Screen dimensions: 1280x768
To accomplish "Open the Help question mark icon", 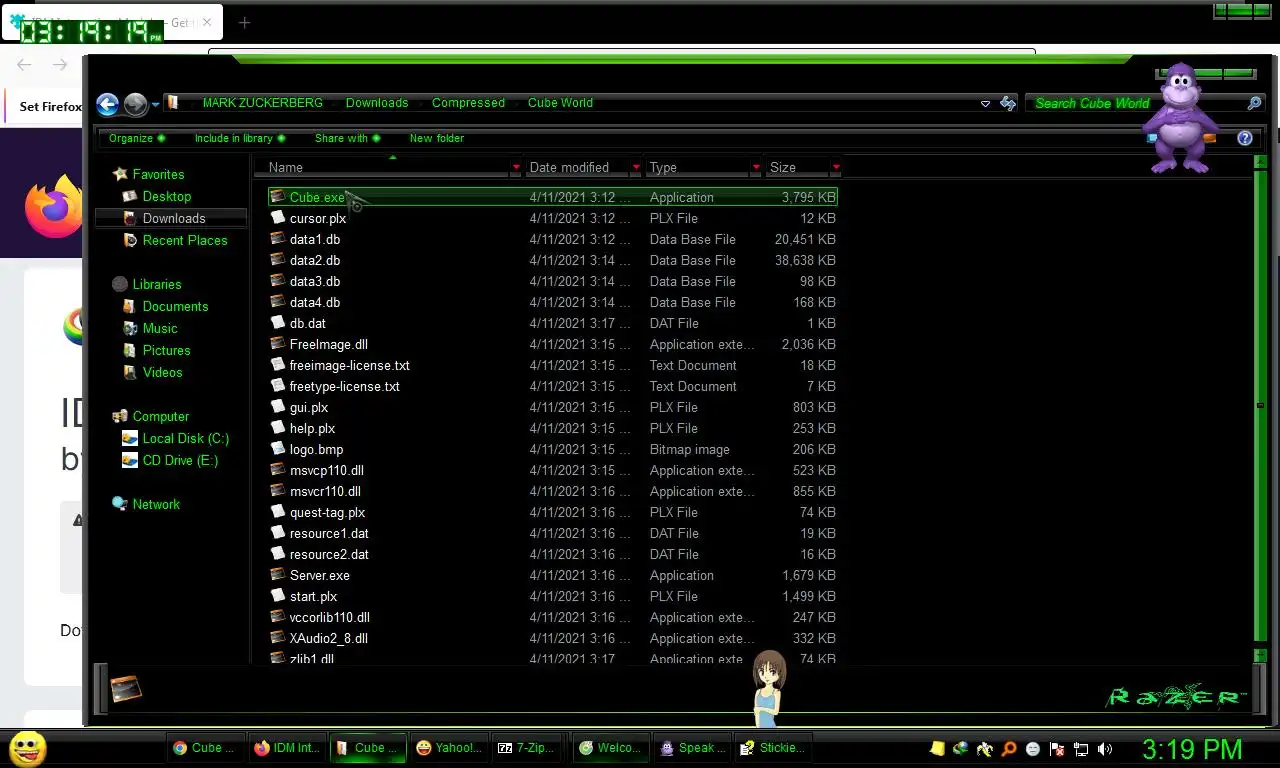I will coord(1245,138).
